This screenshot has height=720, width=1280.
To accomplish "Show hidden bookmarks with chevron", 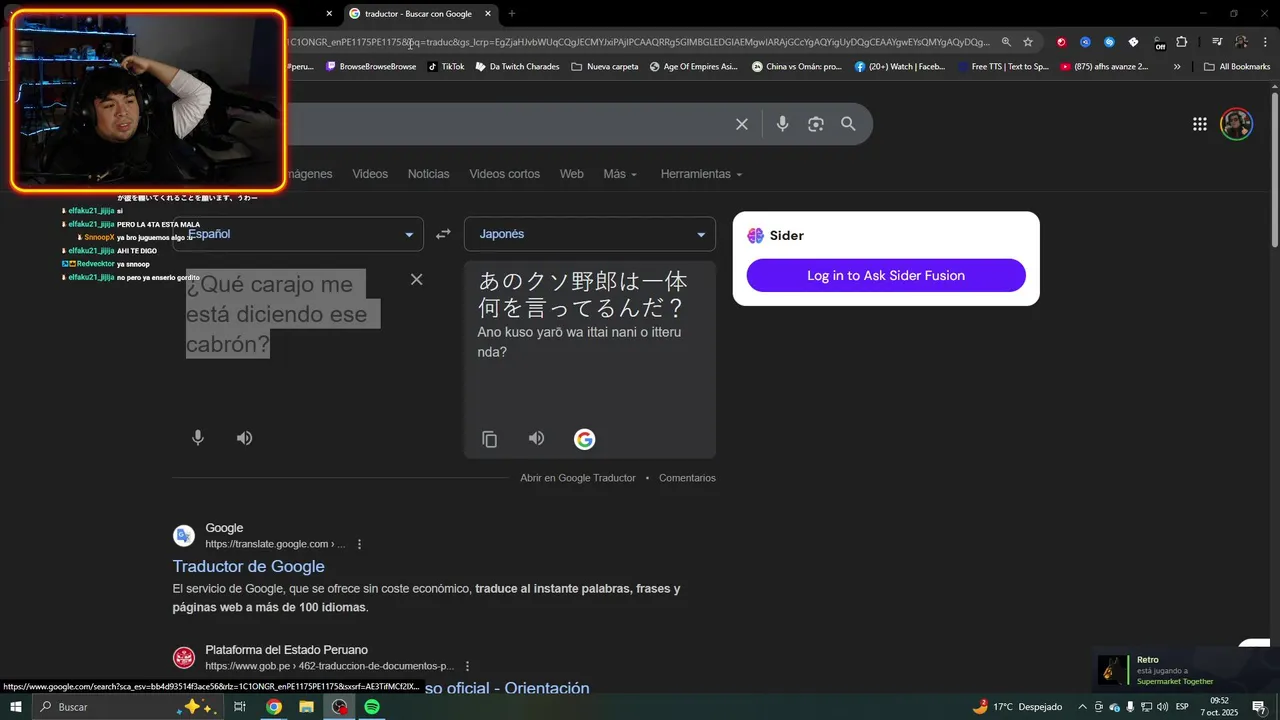I will (x=1177, y=67).
